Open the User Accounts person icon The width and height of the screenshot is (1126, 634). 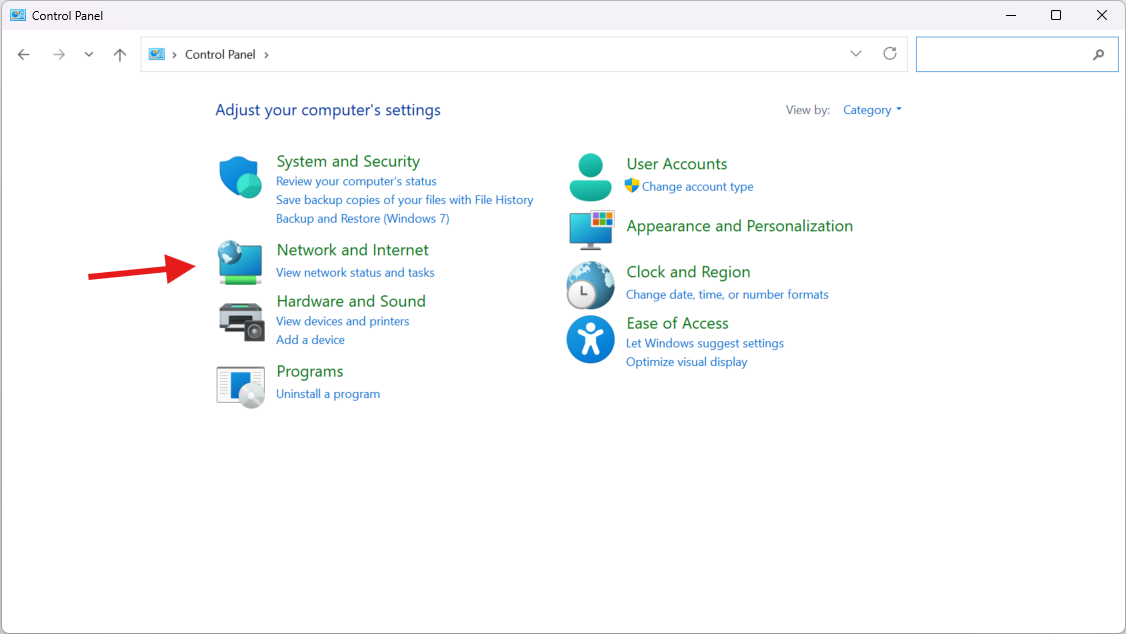(x=590, y=177)
